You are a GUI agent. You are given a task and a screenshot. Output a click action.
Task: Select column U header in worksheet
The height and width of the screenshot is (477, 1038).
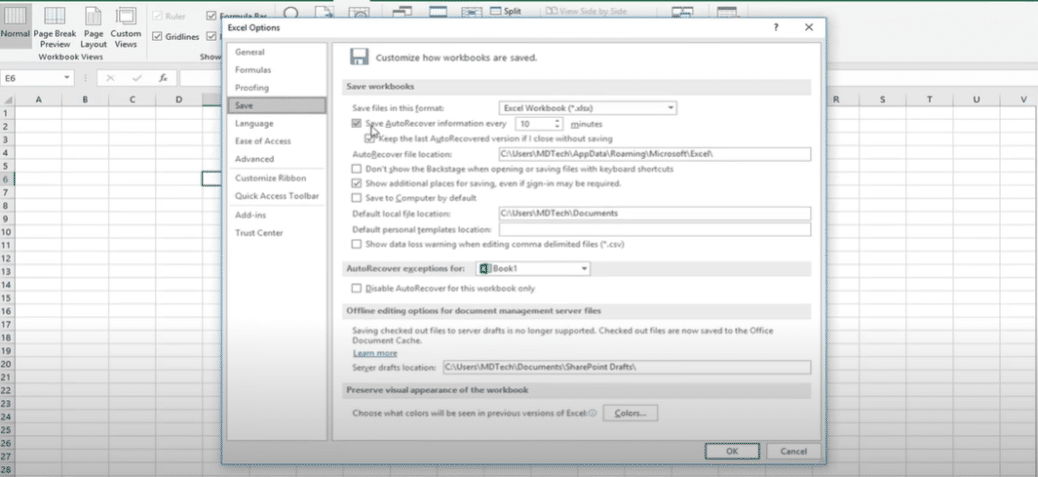point(976,100)
